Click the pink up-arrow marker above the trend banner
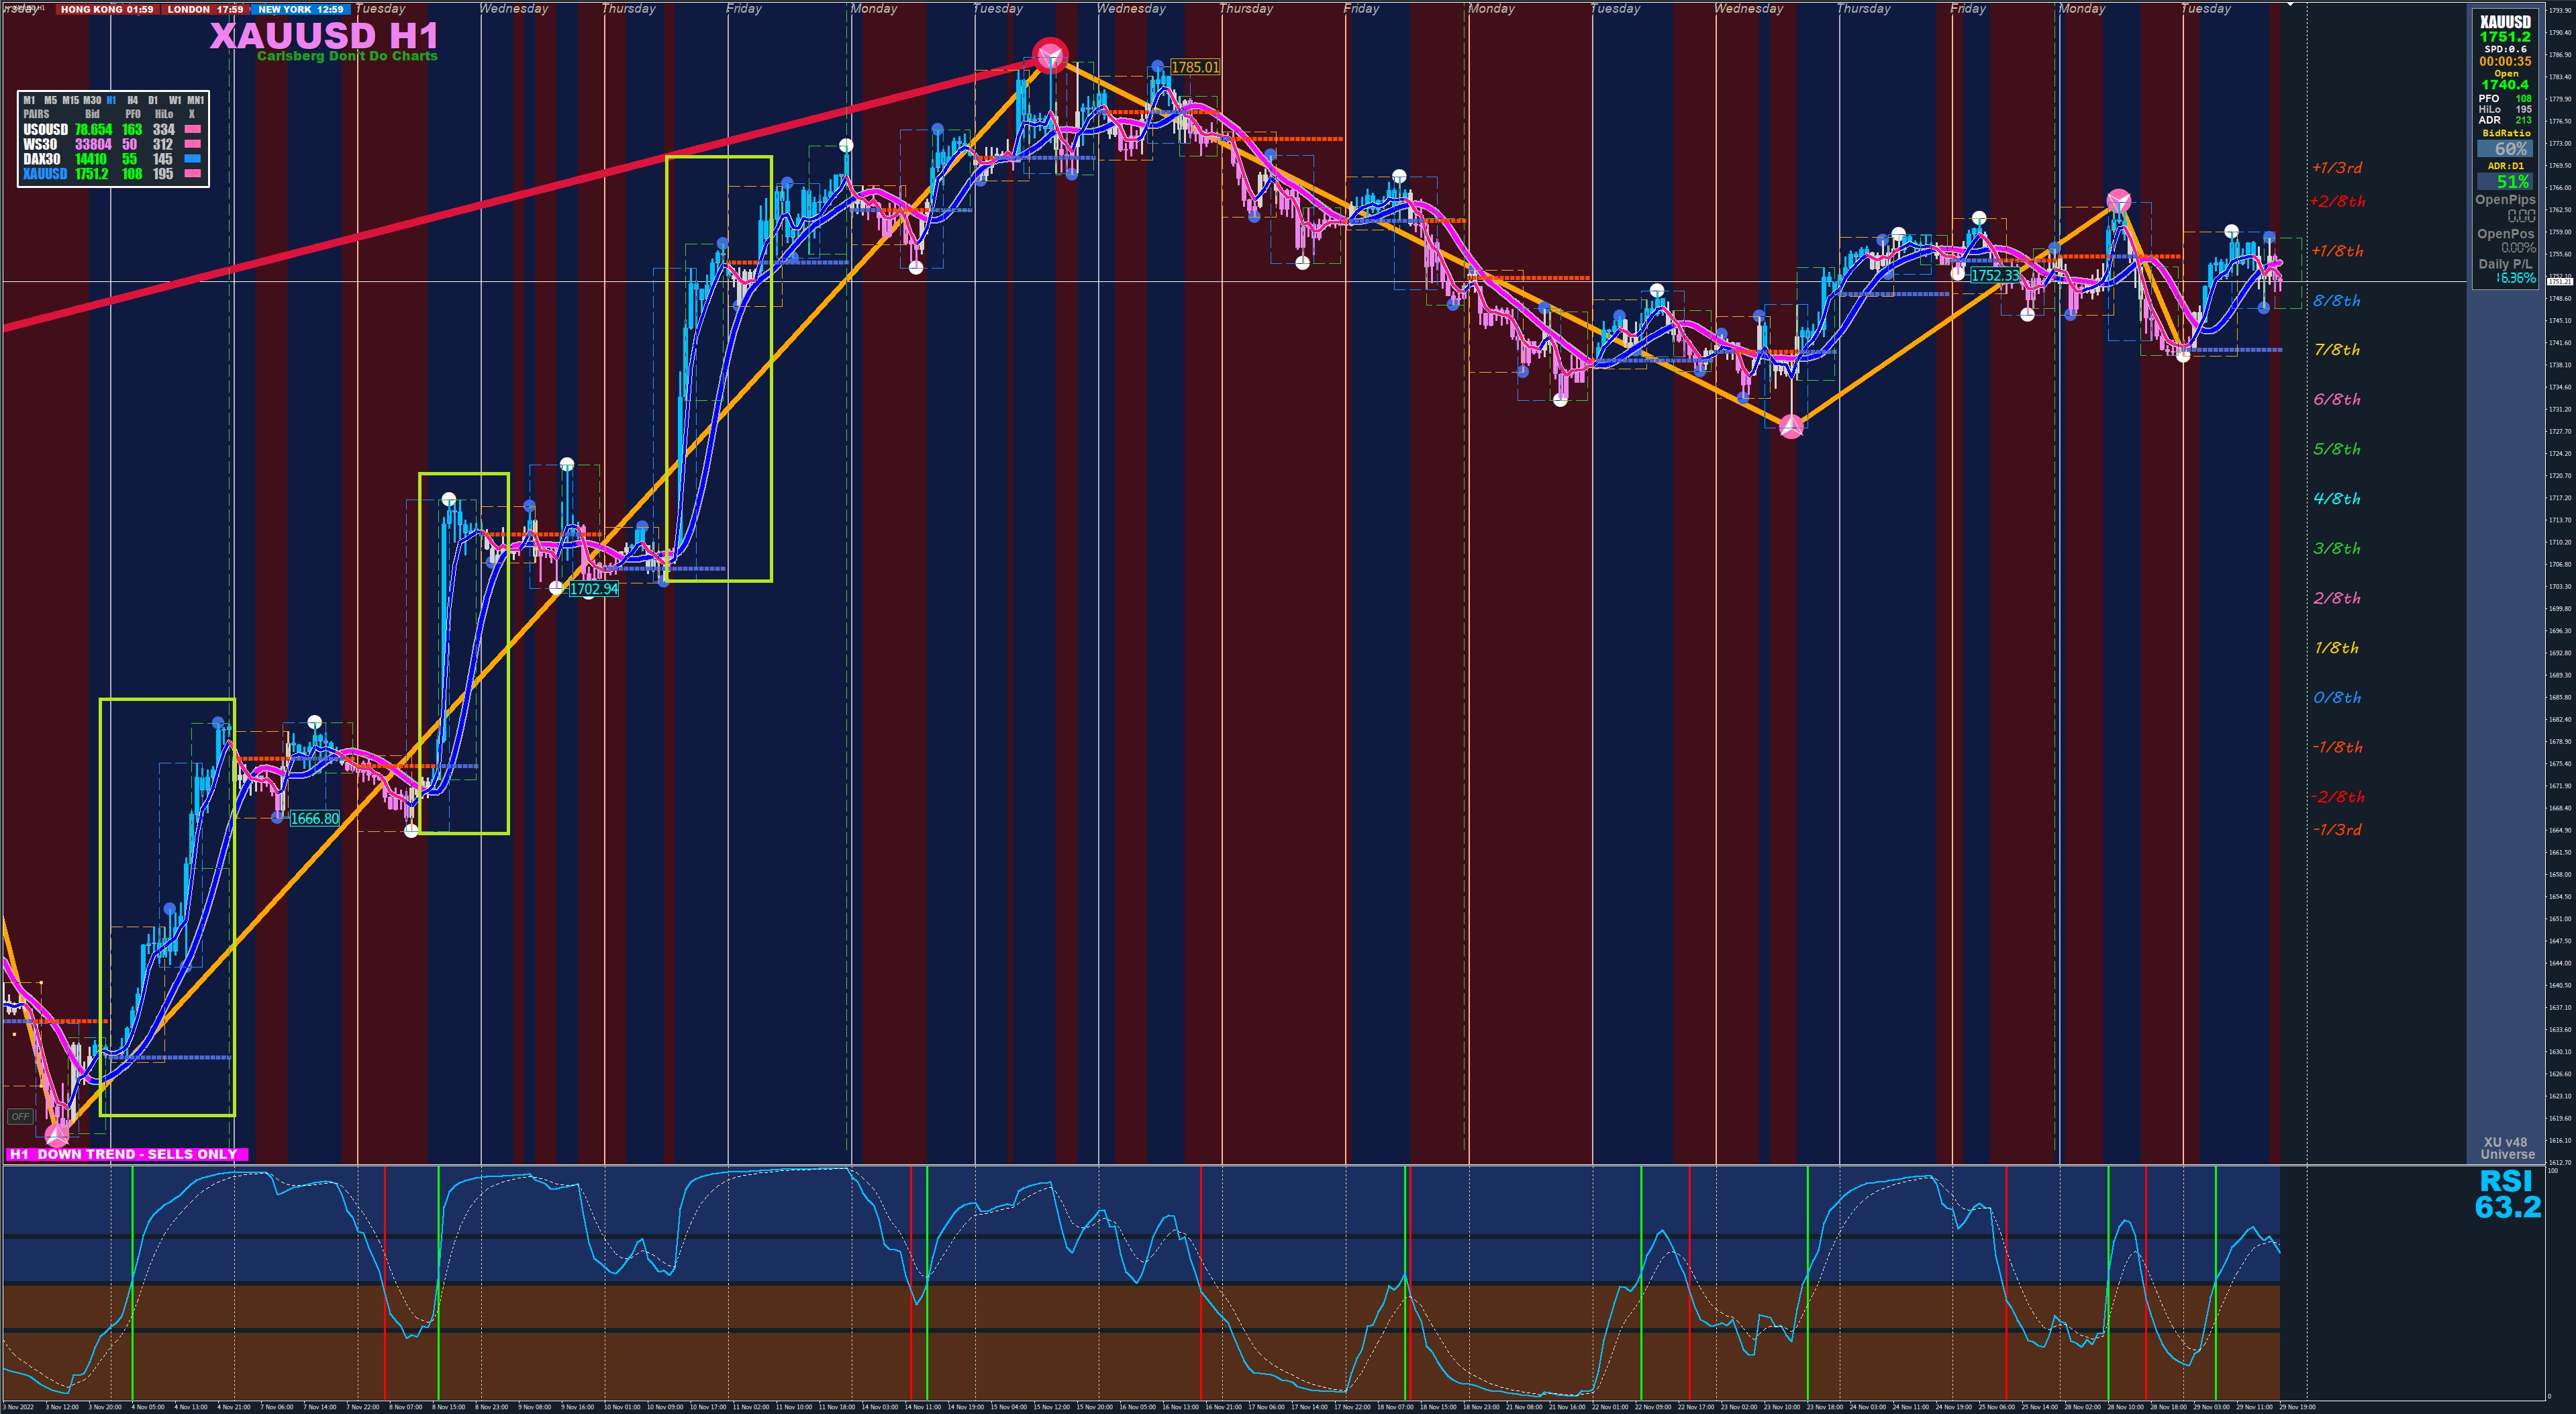2576x1414 pixels. point(57,1135)
